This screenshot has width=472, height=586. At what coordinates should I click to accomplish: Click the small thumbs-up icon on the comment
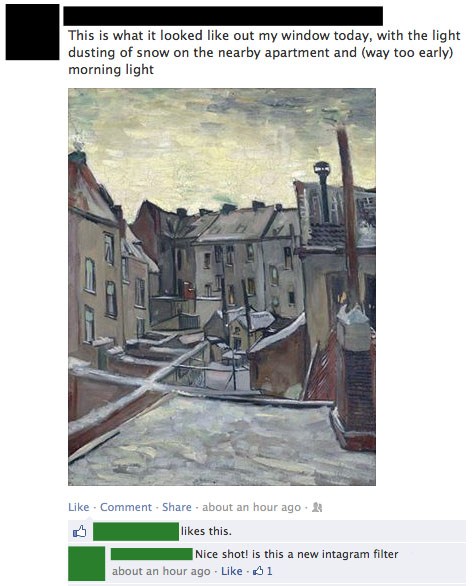(x=258, y=571)
